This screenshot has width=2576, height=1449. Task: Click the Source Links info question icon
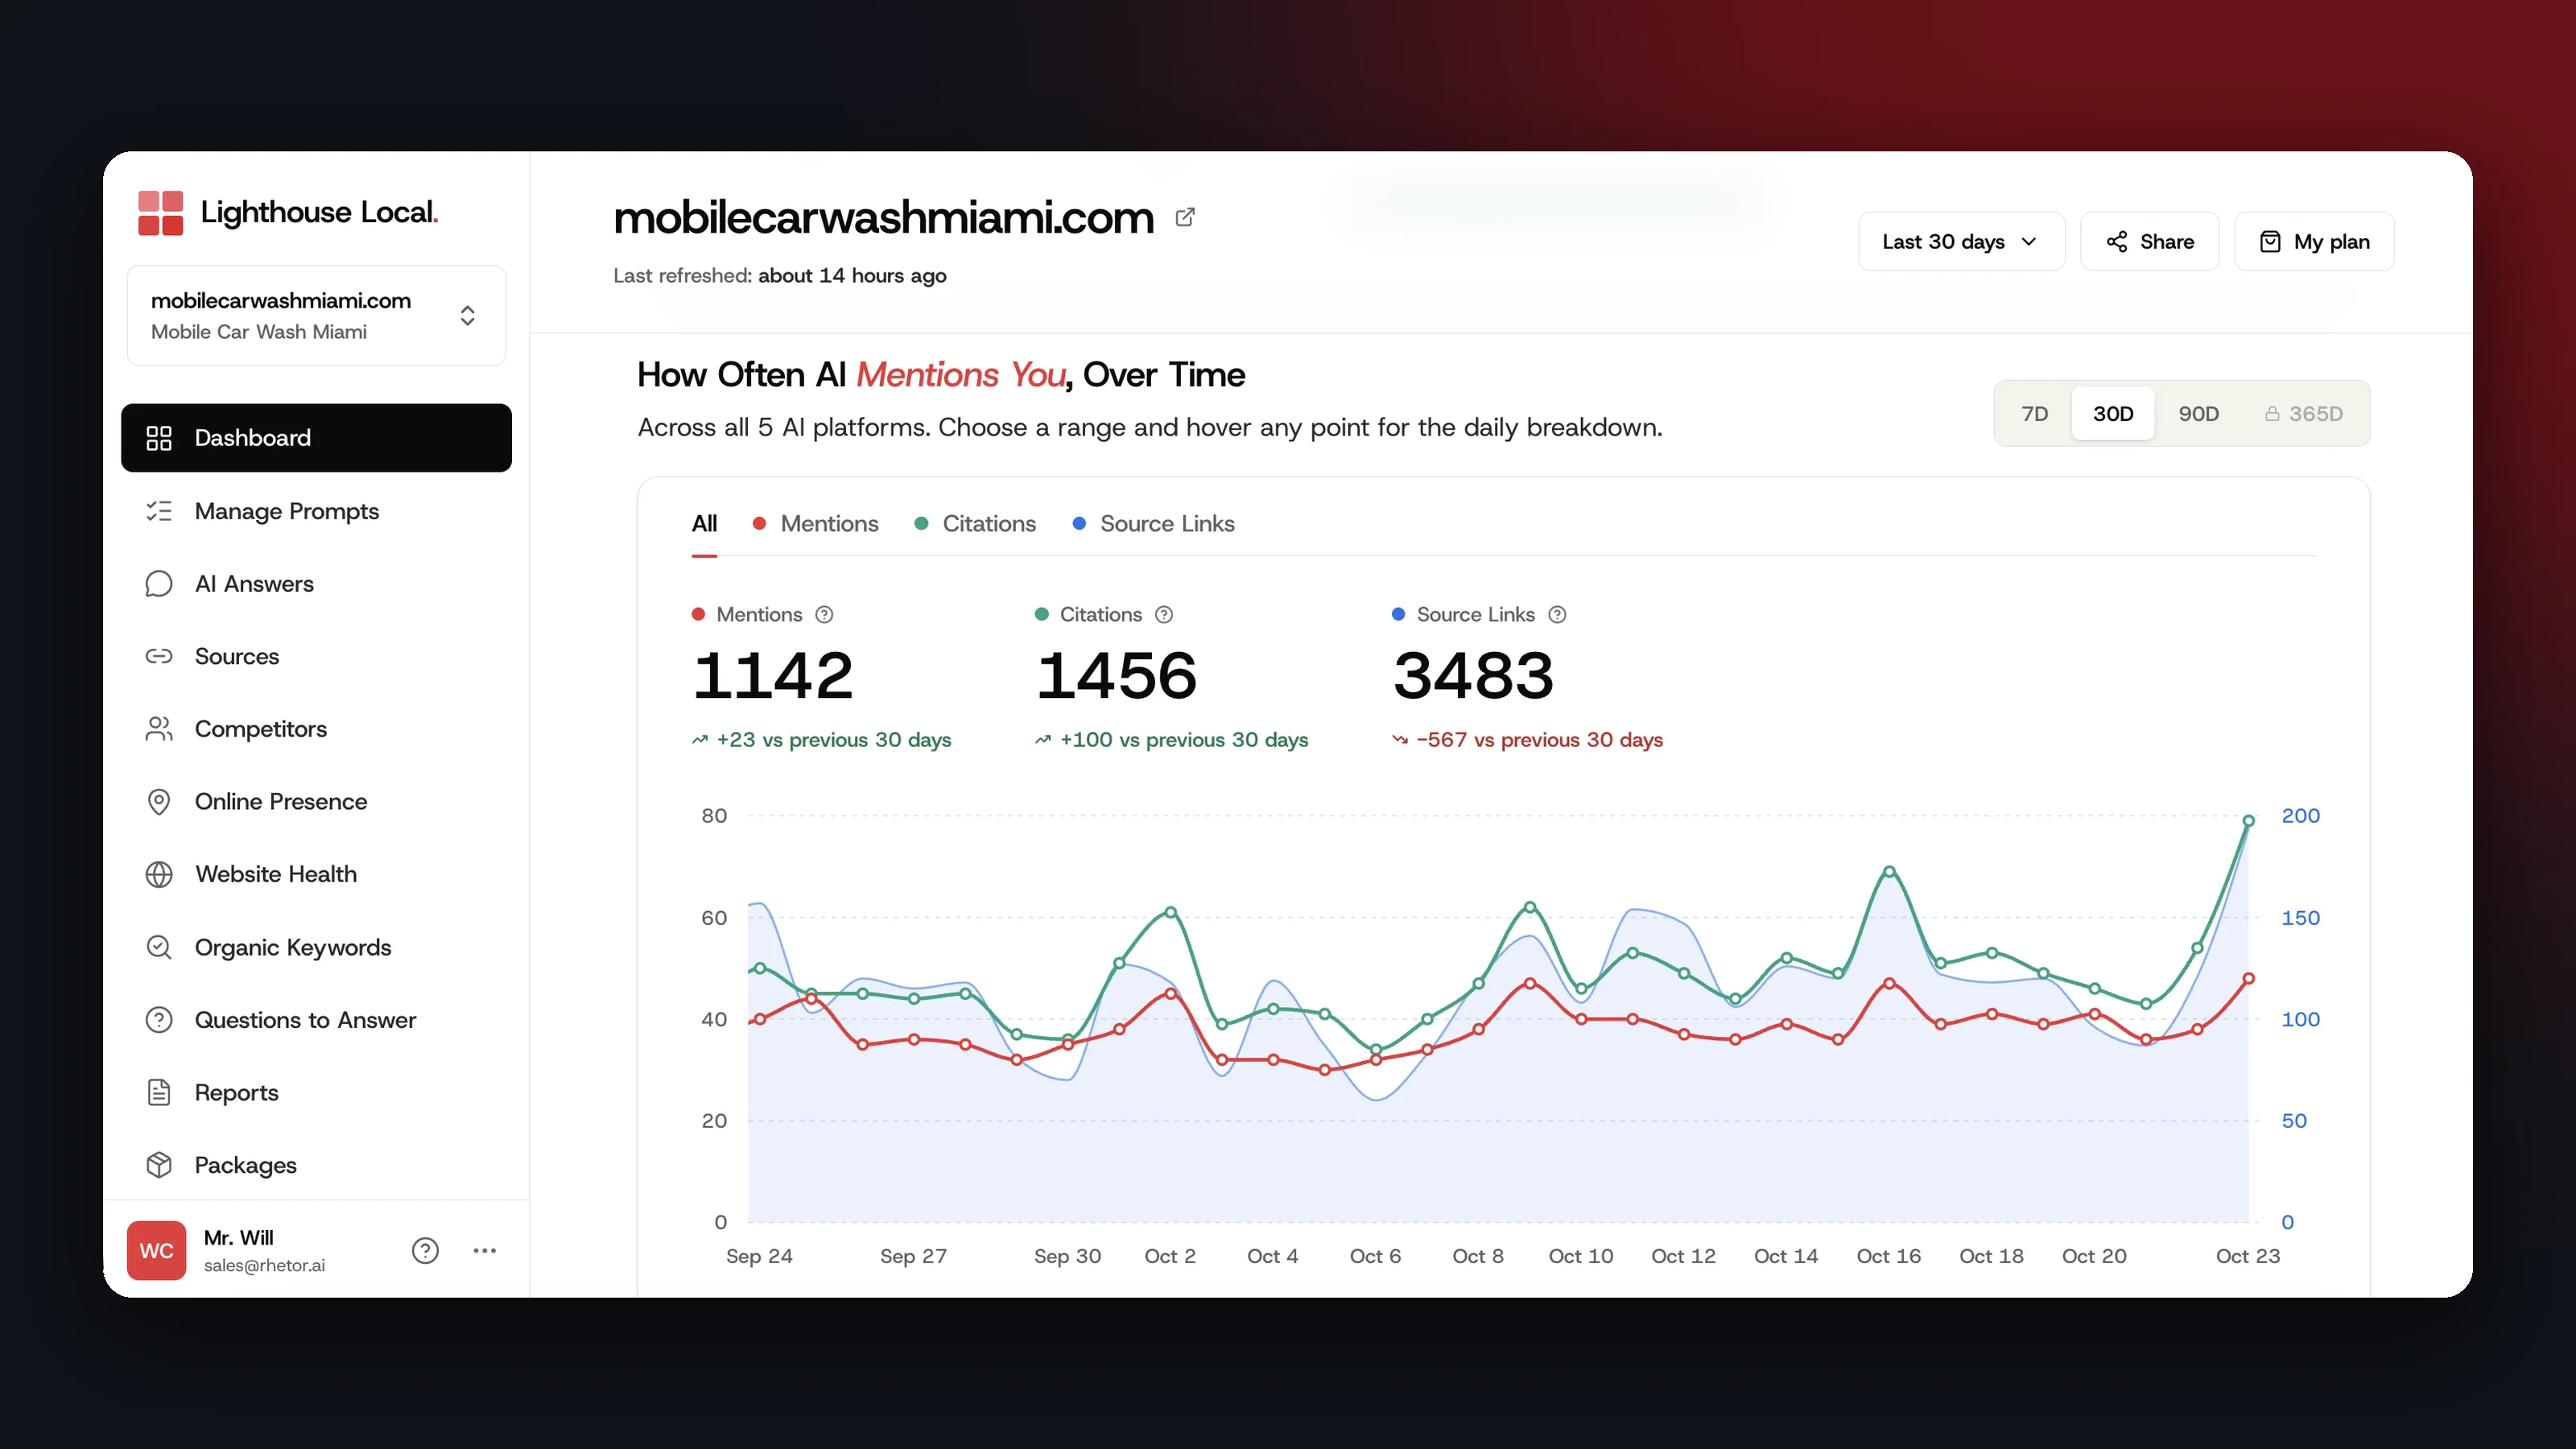(x=1557, y=615)
